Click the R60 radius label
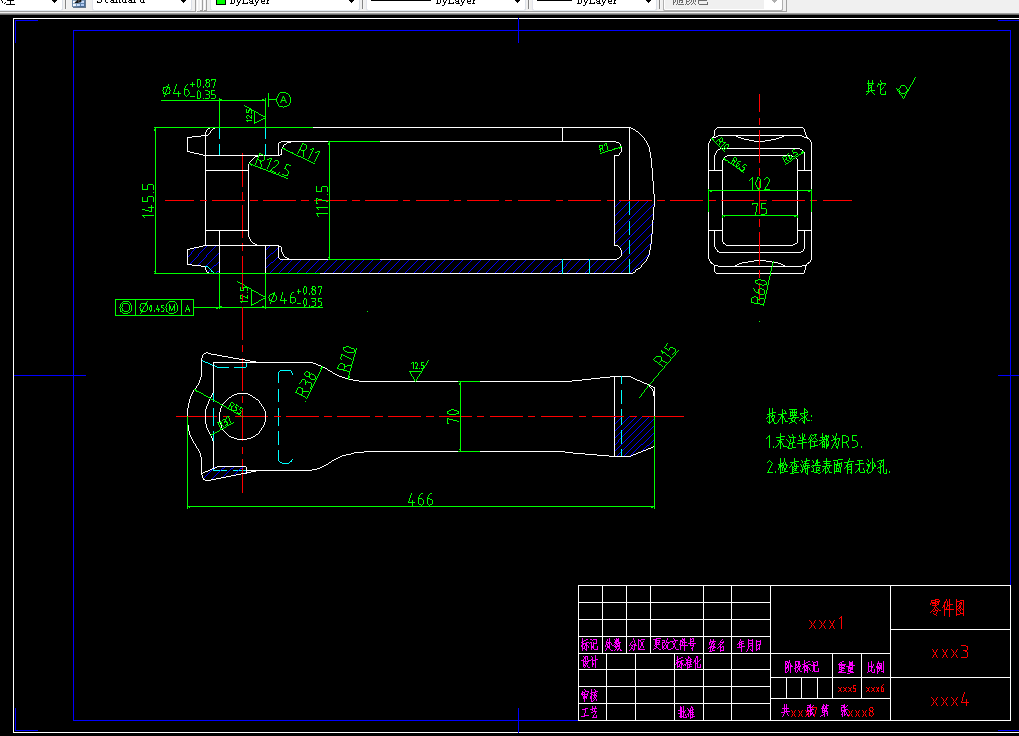The image size is (1019, 736). [759, 292]
